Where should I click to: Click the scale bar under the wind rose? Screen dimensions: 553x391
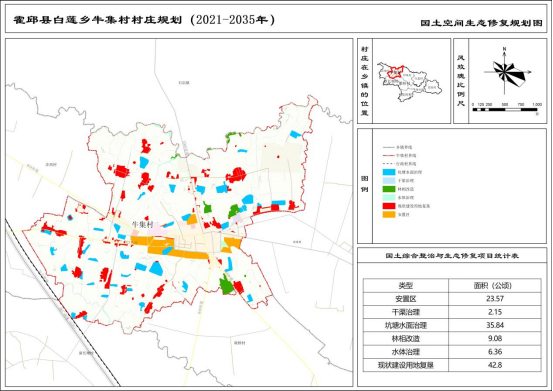click(x=505, y=110)
